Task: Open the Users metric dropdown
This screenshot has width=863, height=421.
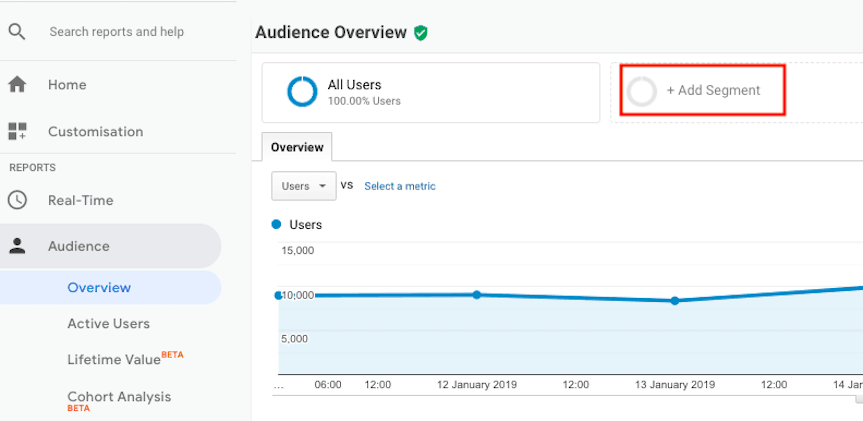Action: pos(303,186)
